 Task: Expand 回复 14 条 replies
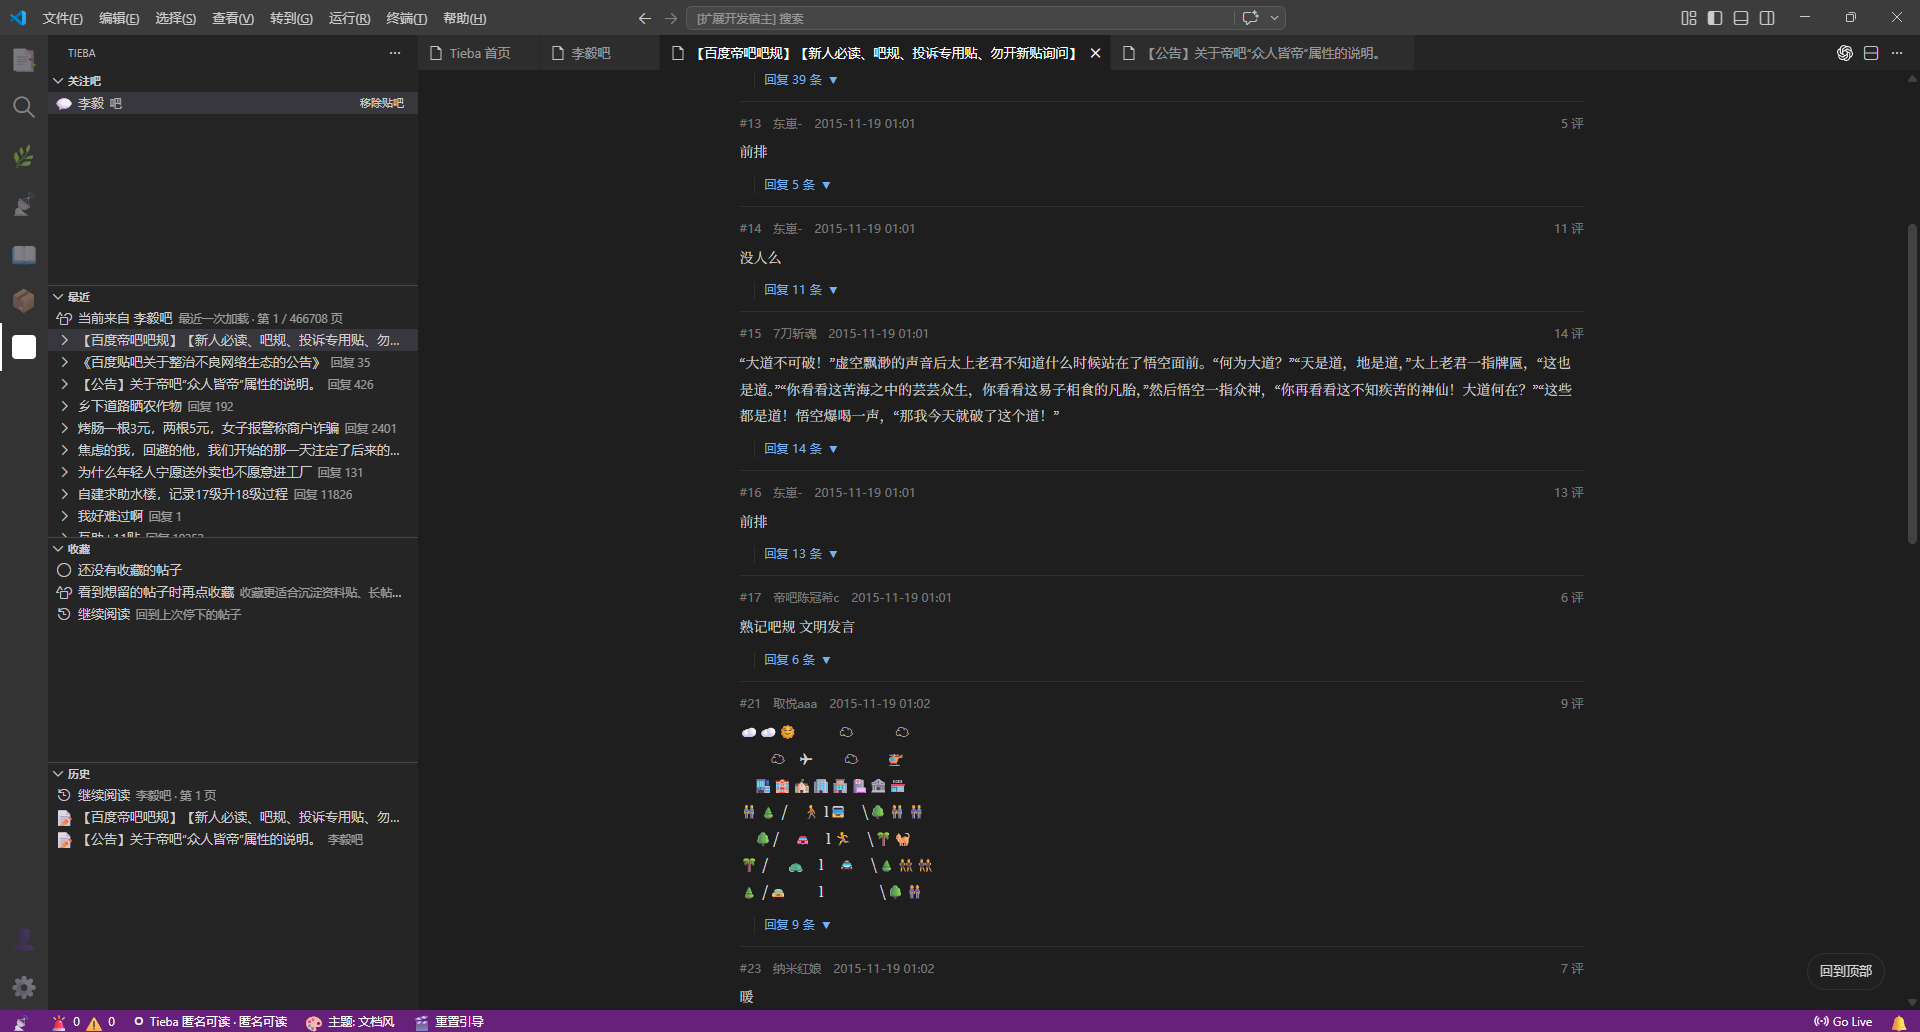(801, 449)
